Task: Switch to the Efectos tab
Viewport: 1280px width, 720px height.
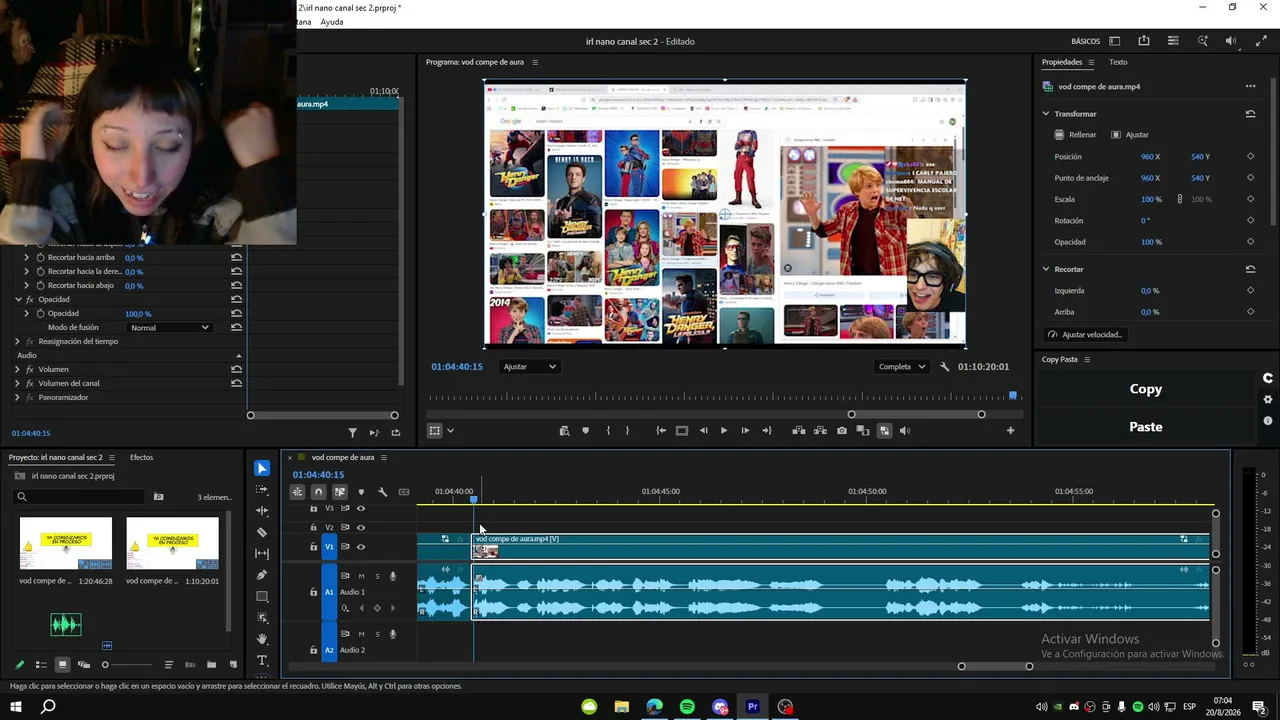Action: [x=141, y=458]
